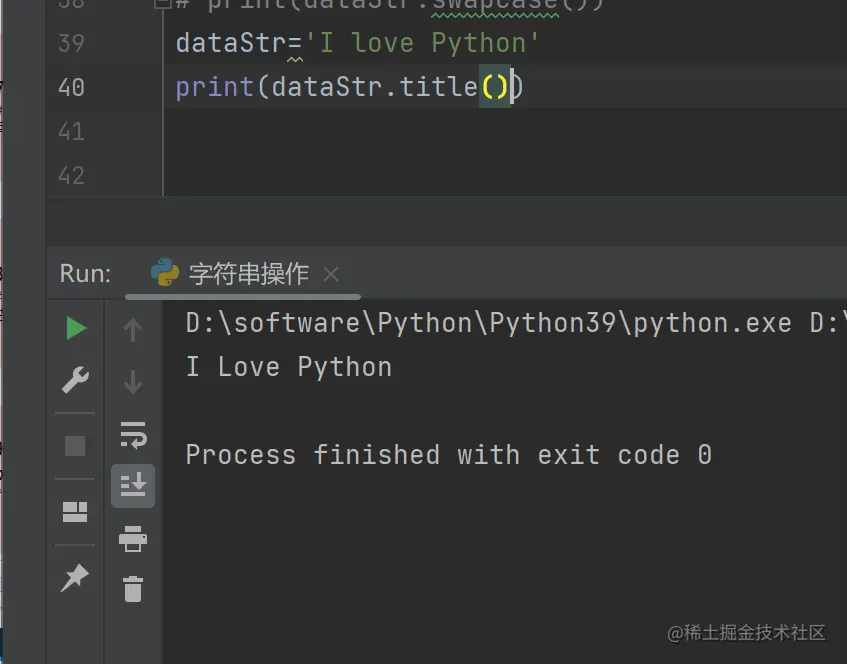This screenshot has width=847, height=664.
Task: Click code line dataStr='I love Python'
Action: point(357,43)
